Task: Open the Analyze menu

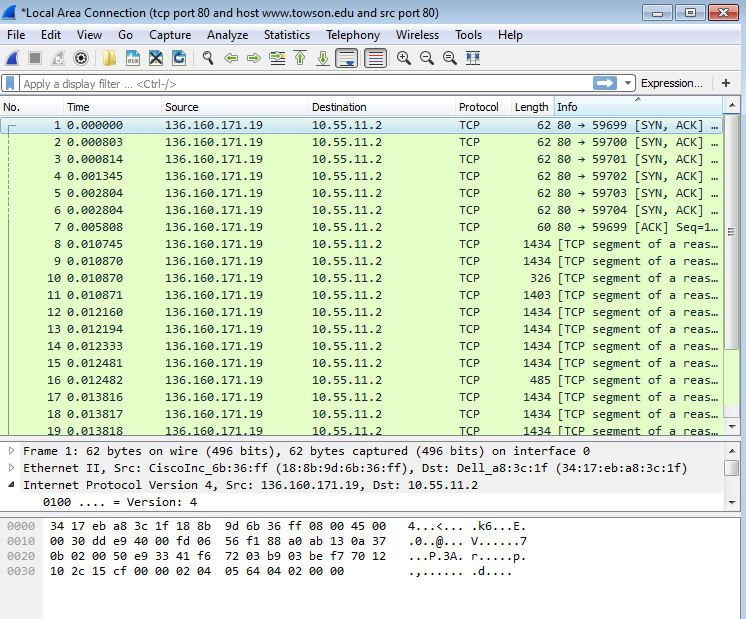Action: tap(227, 35)
